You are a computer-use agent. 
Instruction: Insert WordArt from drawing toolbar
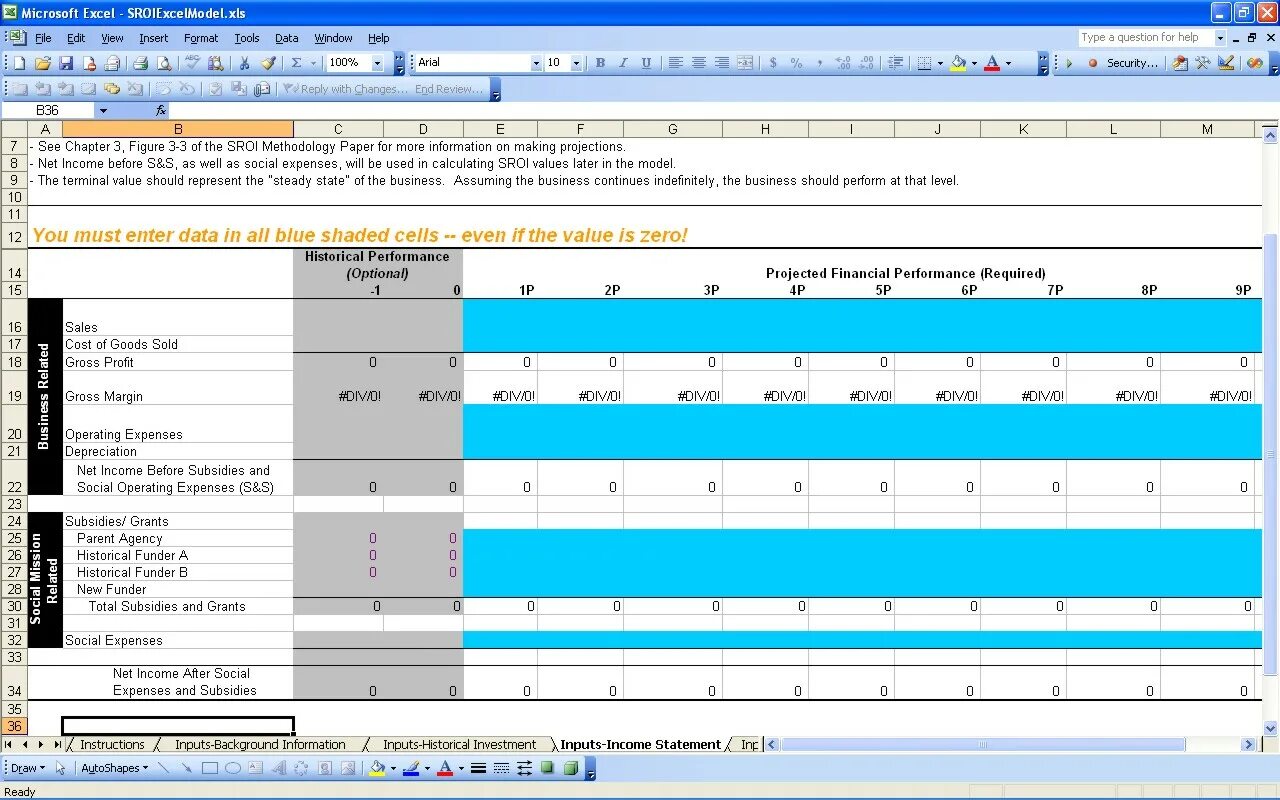pyautogui.click(x=279, y=768)
